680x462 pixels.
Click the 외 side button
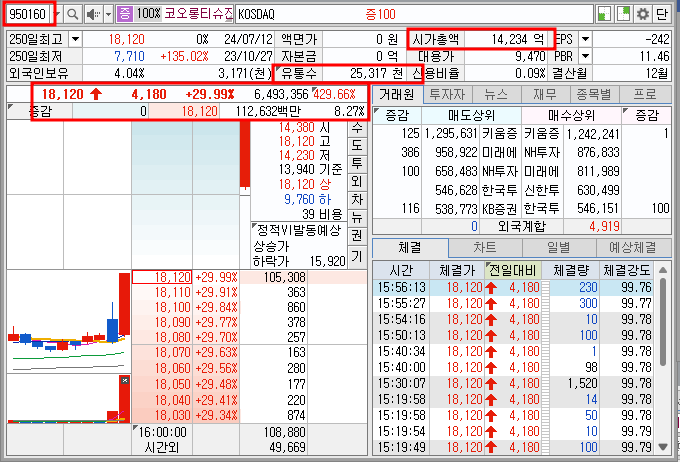click(357, 181)
